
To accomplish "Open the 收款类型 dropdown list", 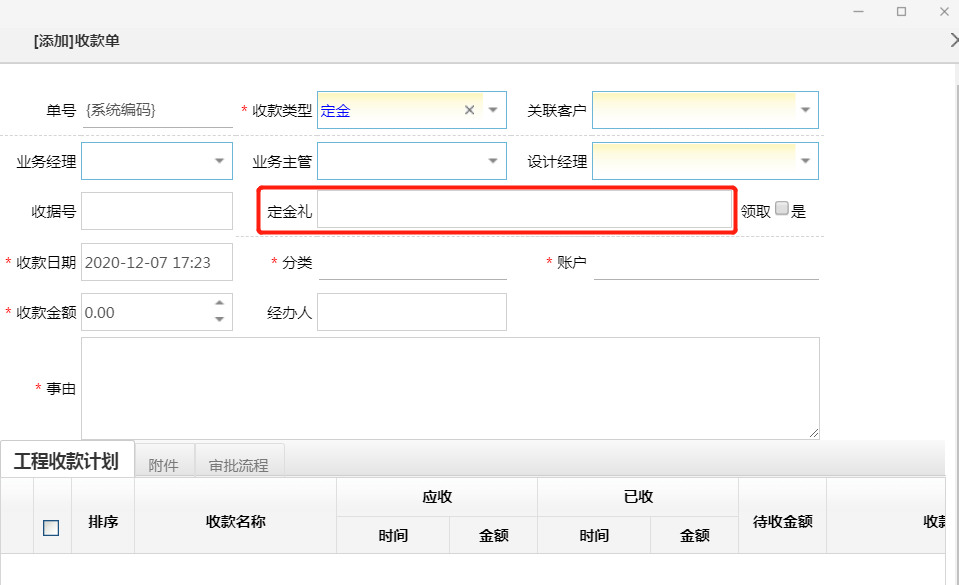I will 494,111.
